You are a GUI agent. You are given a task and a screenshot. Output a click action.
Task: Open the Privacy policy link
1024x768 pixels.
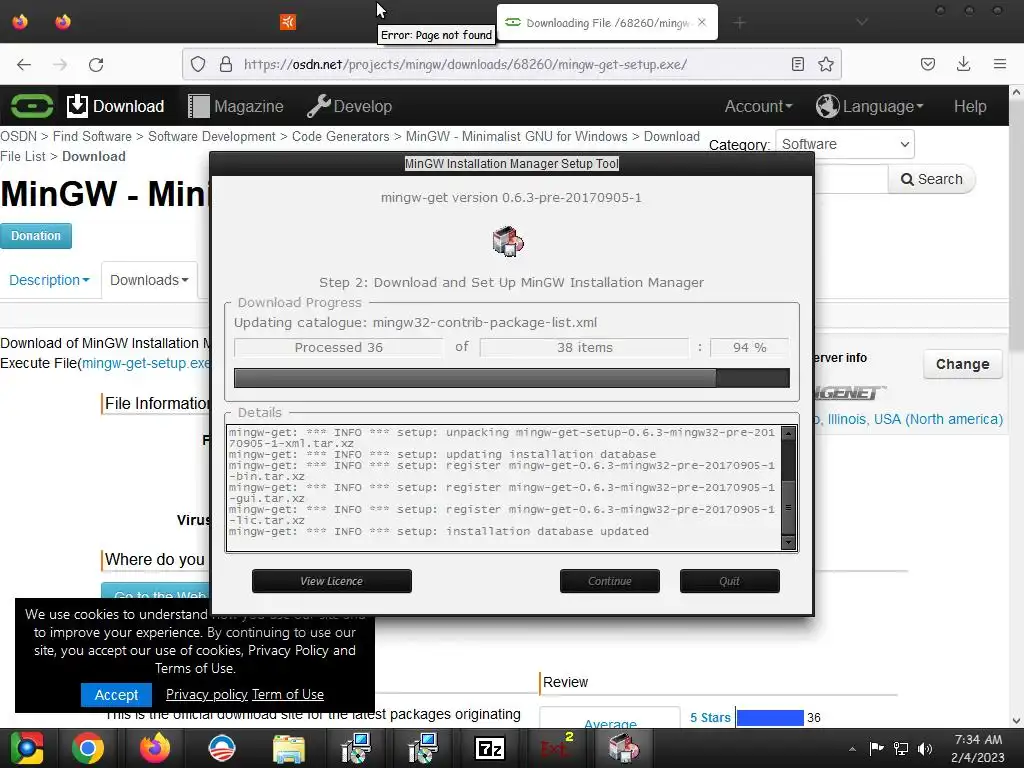click(206, 694)
